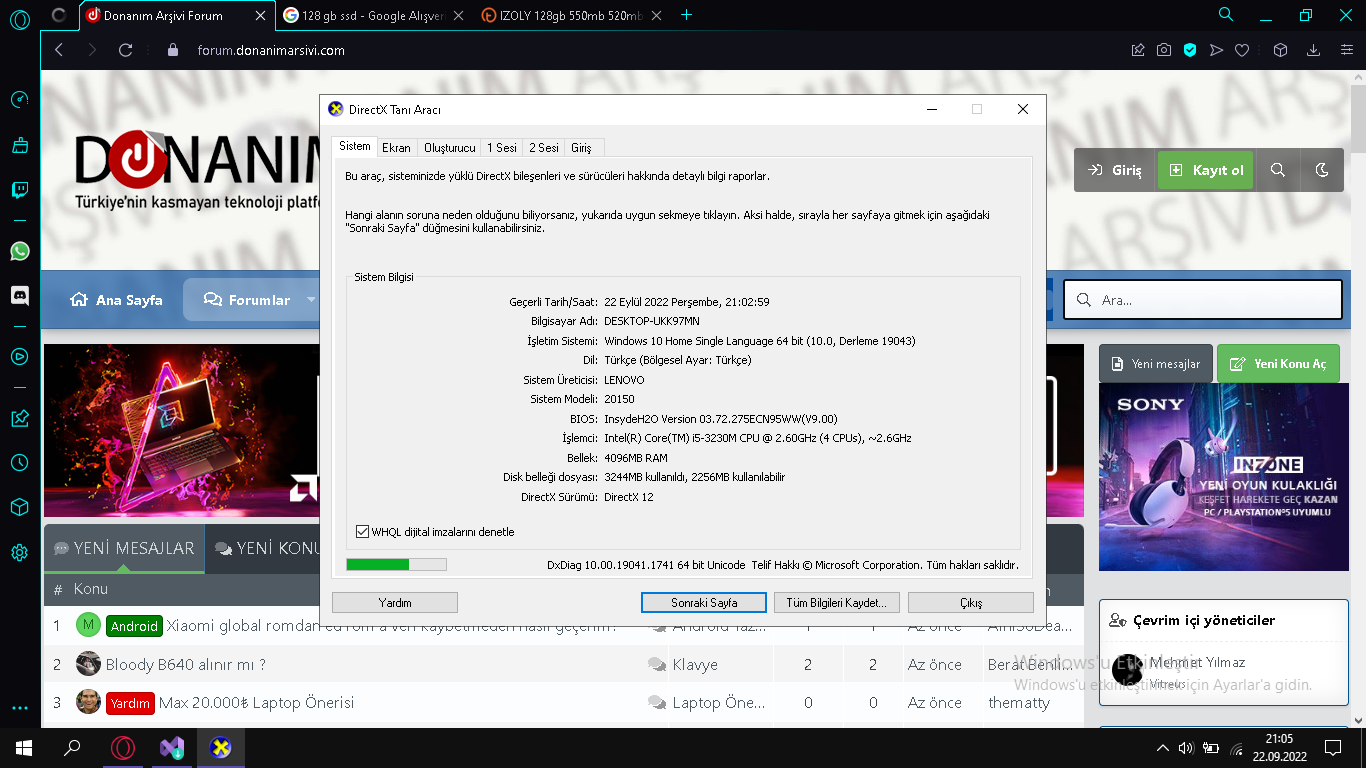Viewport: 1366px width, 768px height.
Task: Open the Bloody B640 alınır mı ? topic
Action: tap(186, 664)
